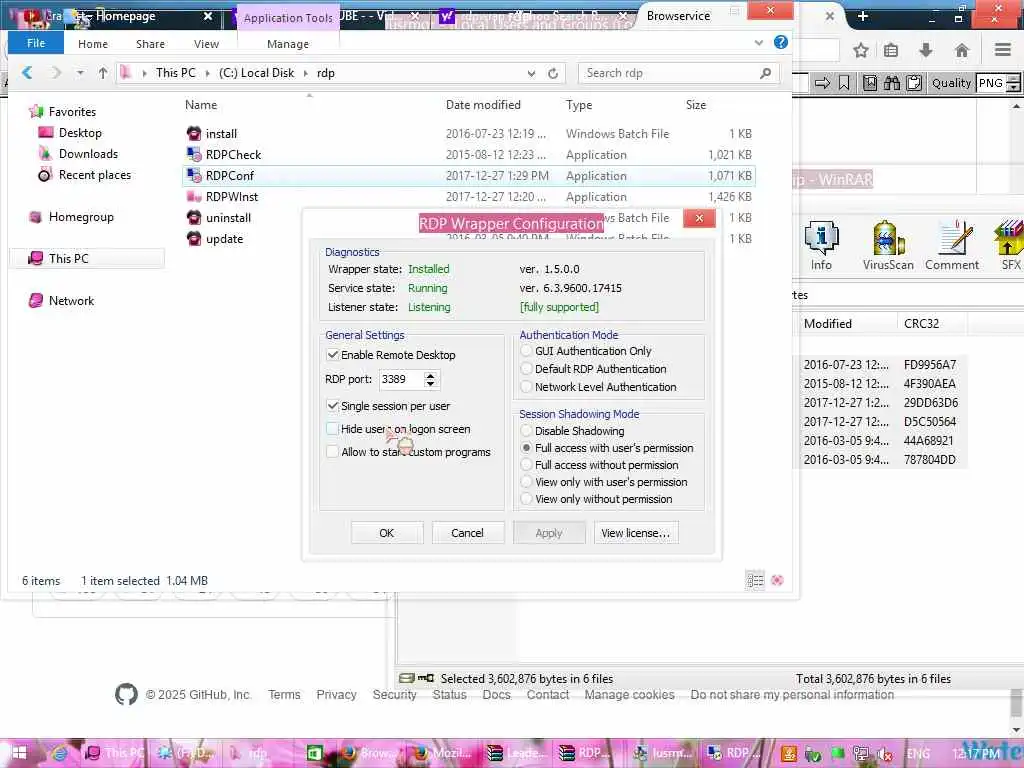Open recent locations dropdown arrow
1024x768 pixels.
80,72
